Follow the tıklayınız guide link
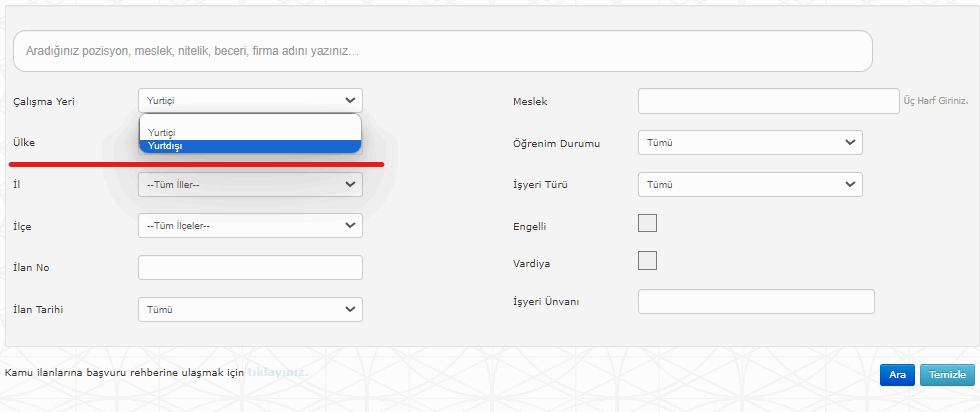 point(277,373)
